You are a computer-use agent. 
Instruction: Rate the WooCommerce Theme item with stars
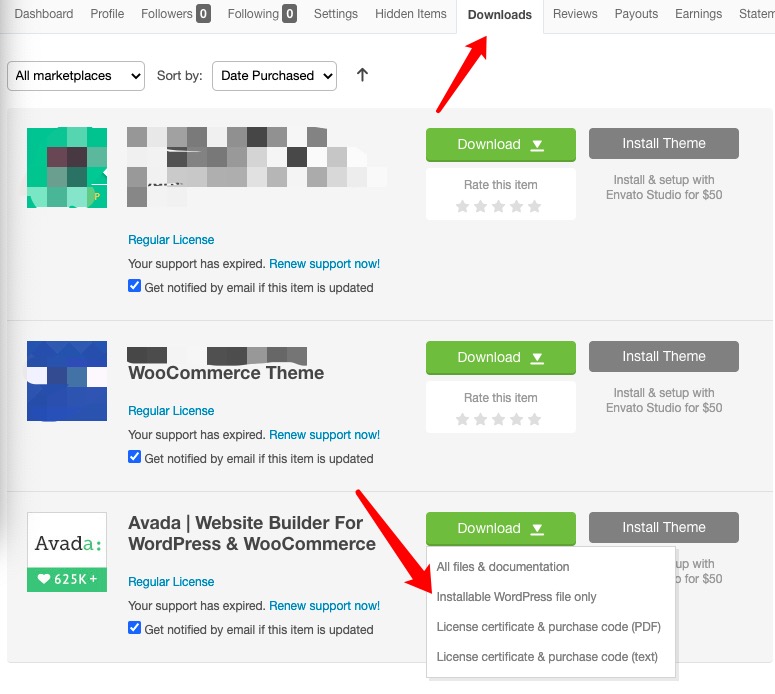tap(498, 419)
